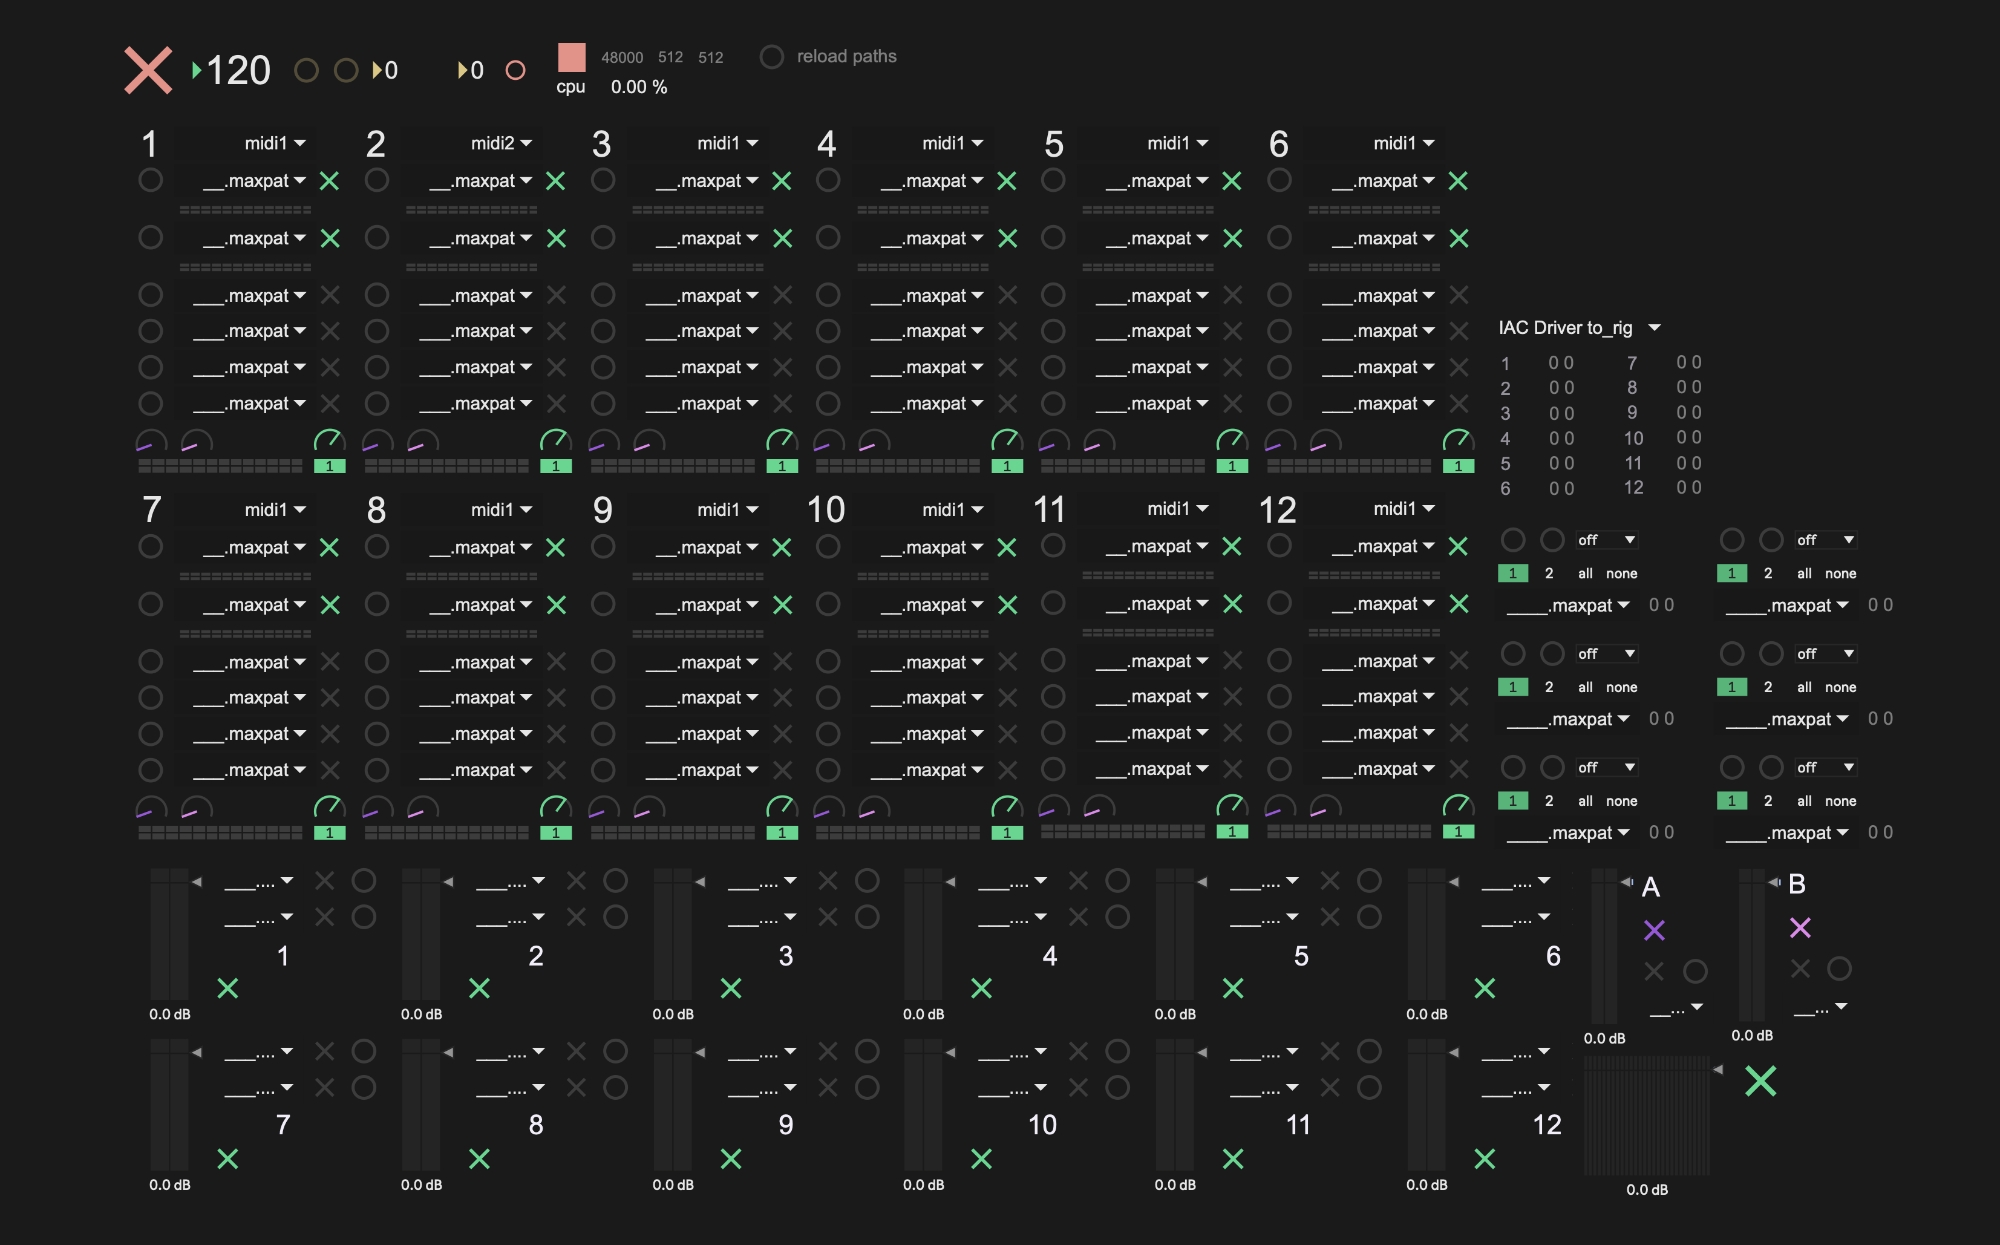The image size is (2000, 1245).
Task: Click the purple X under bus A
Action: point(1654,930)
